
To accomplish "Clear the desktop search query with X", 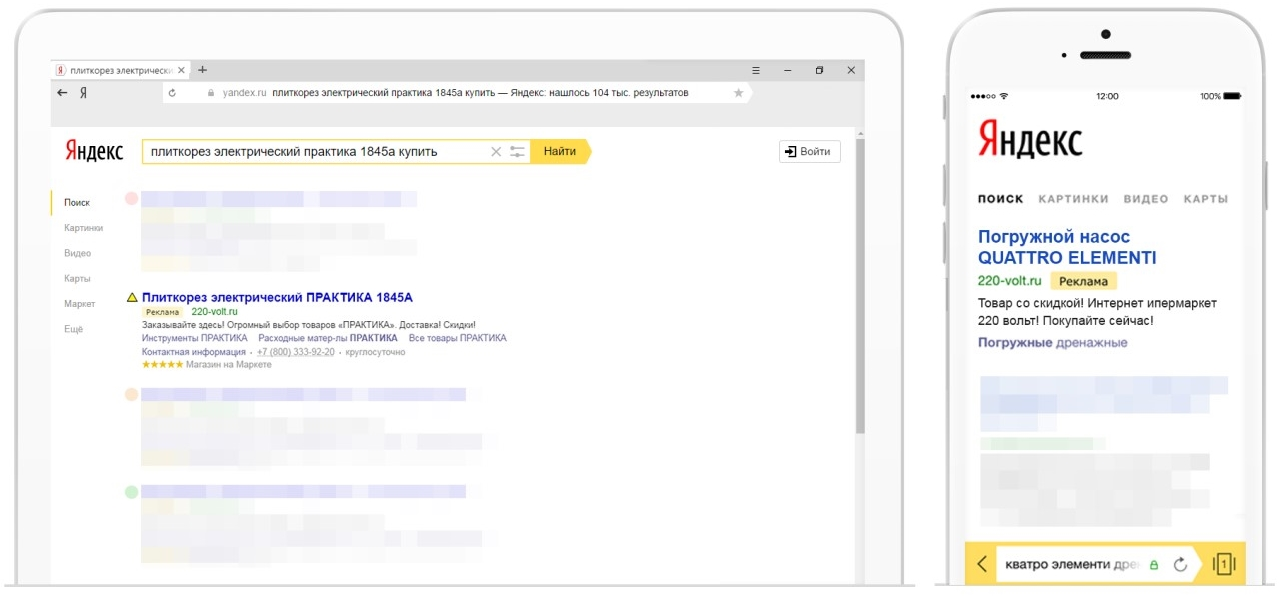I will point(496,152).
